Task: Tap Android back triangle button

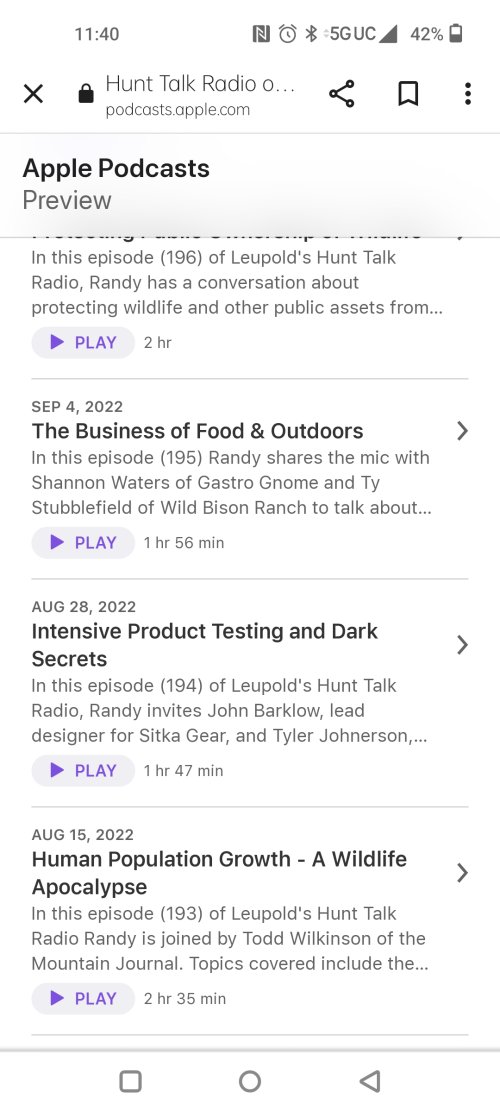Action: (x=370, y=1082)
